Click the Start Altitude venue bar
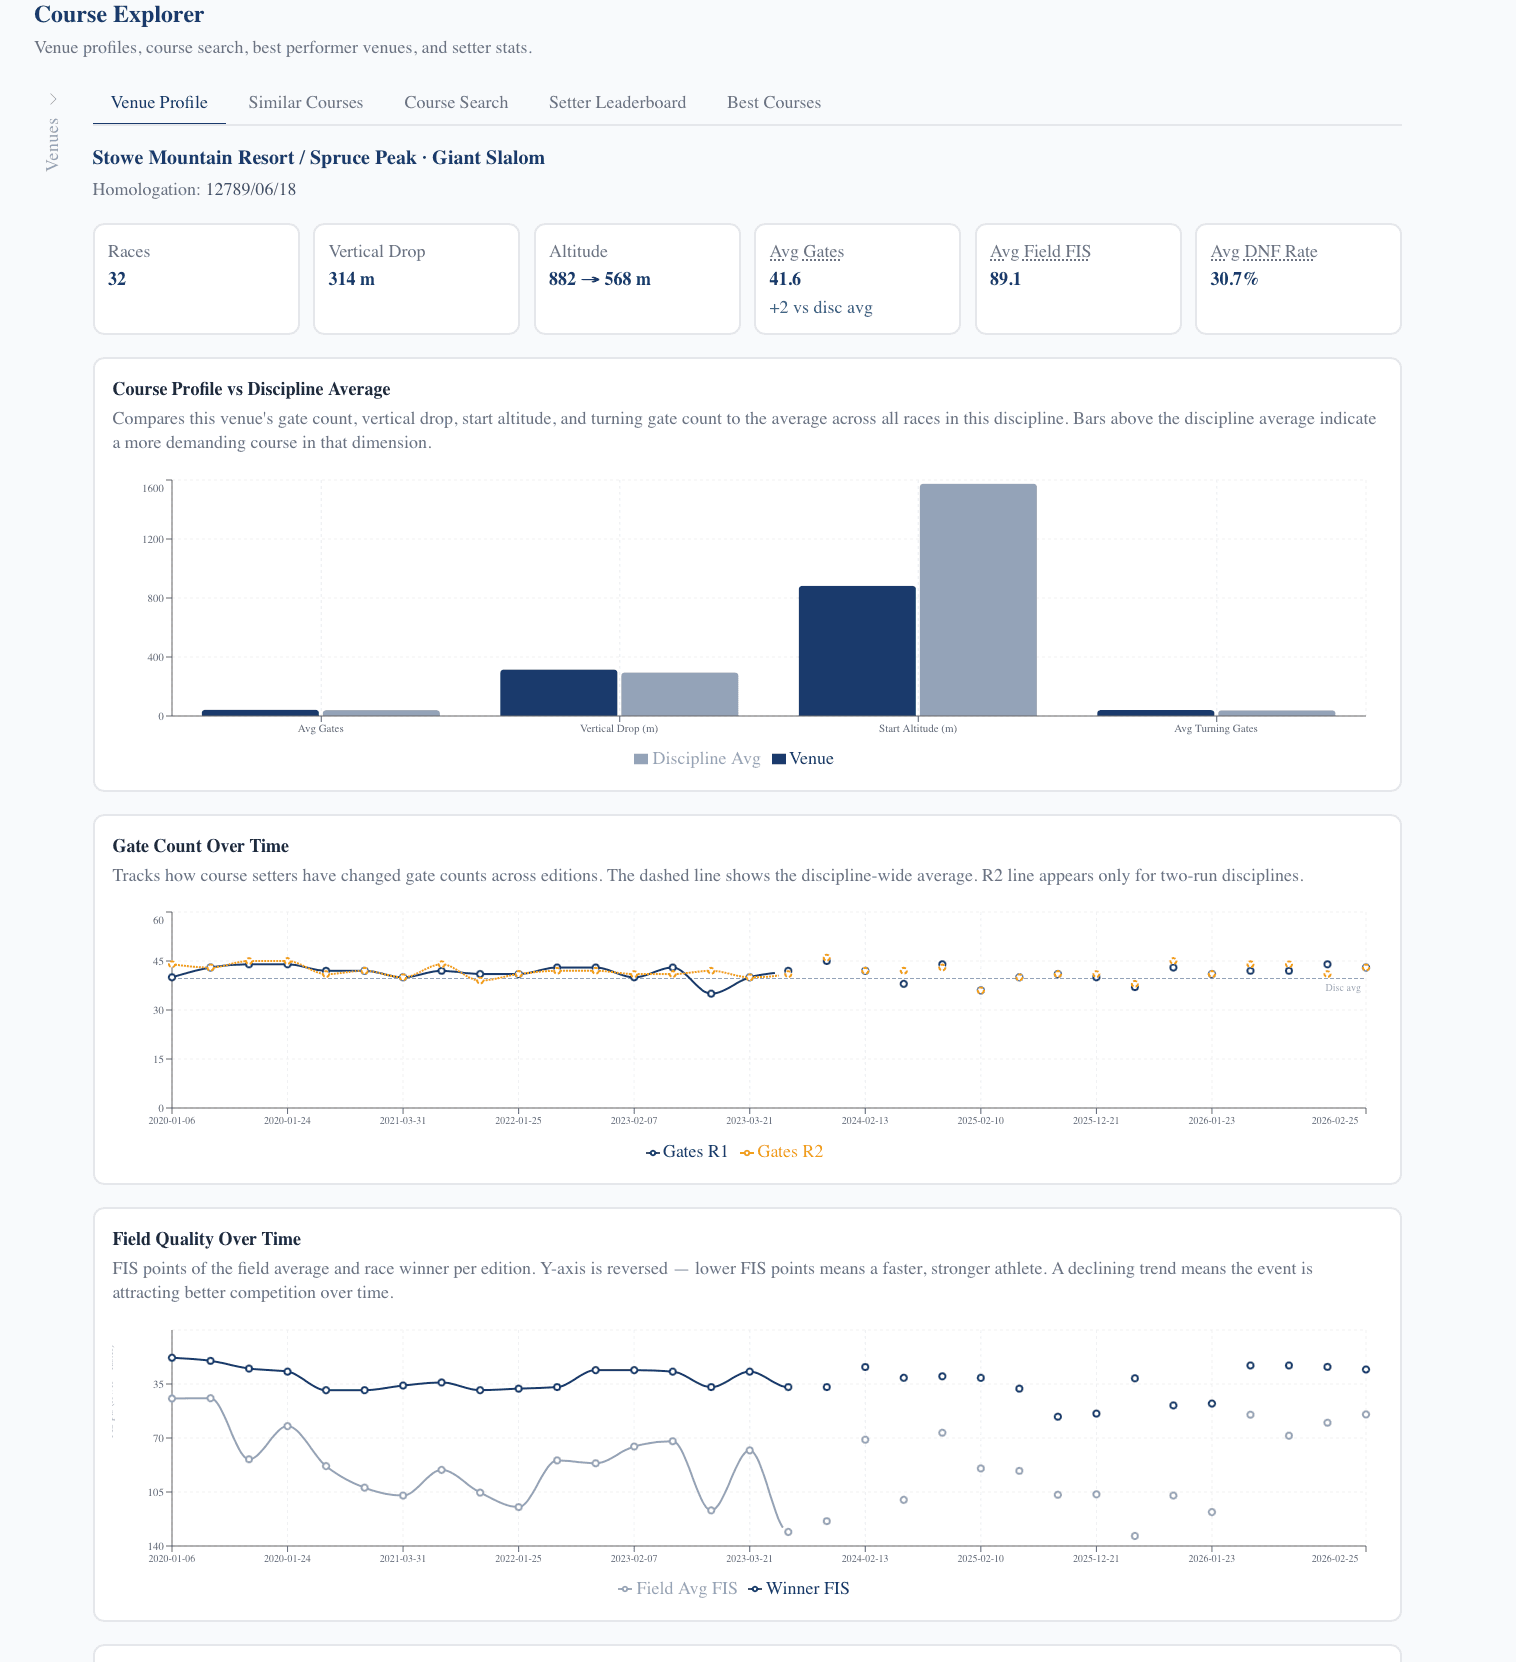Viewport: 1516px width, 1662px height. [856, 650]
